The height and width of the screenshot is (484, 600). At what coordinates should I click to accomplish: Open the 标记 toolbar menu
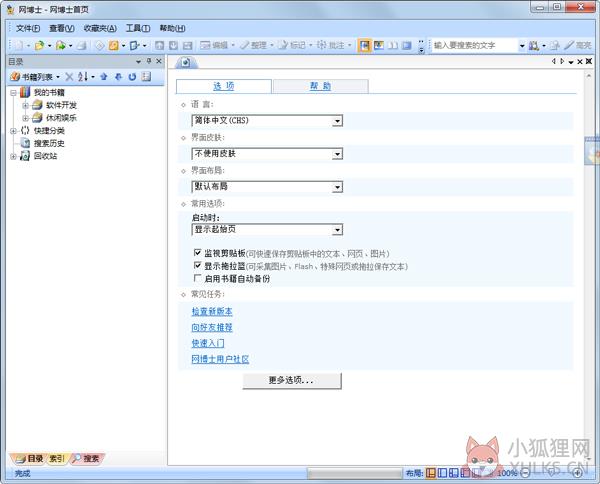295,46
